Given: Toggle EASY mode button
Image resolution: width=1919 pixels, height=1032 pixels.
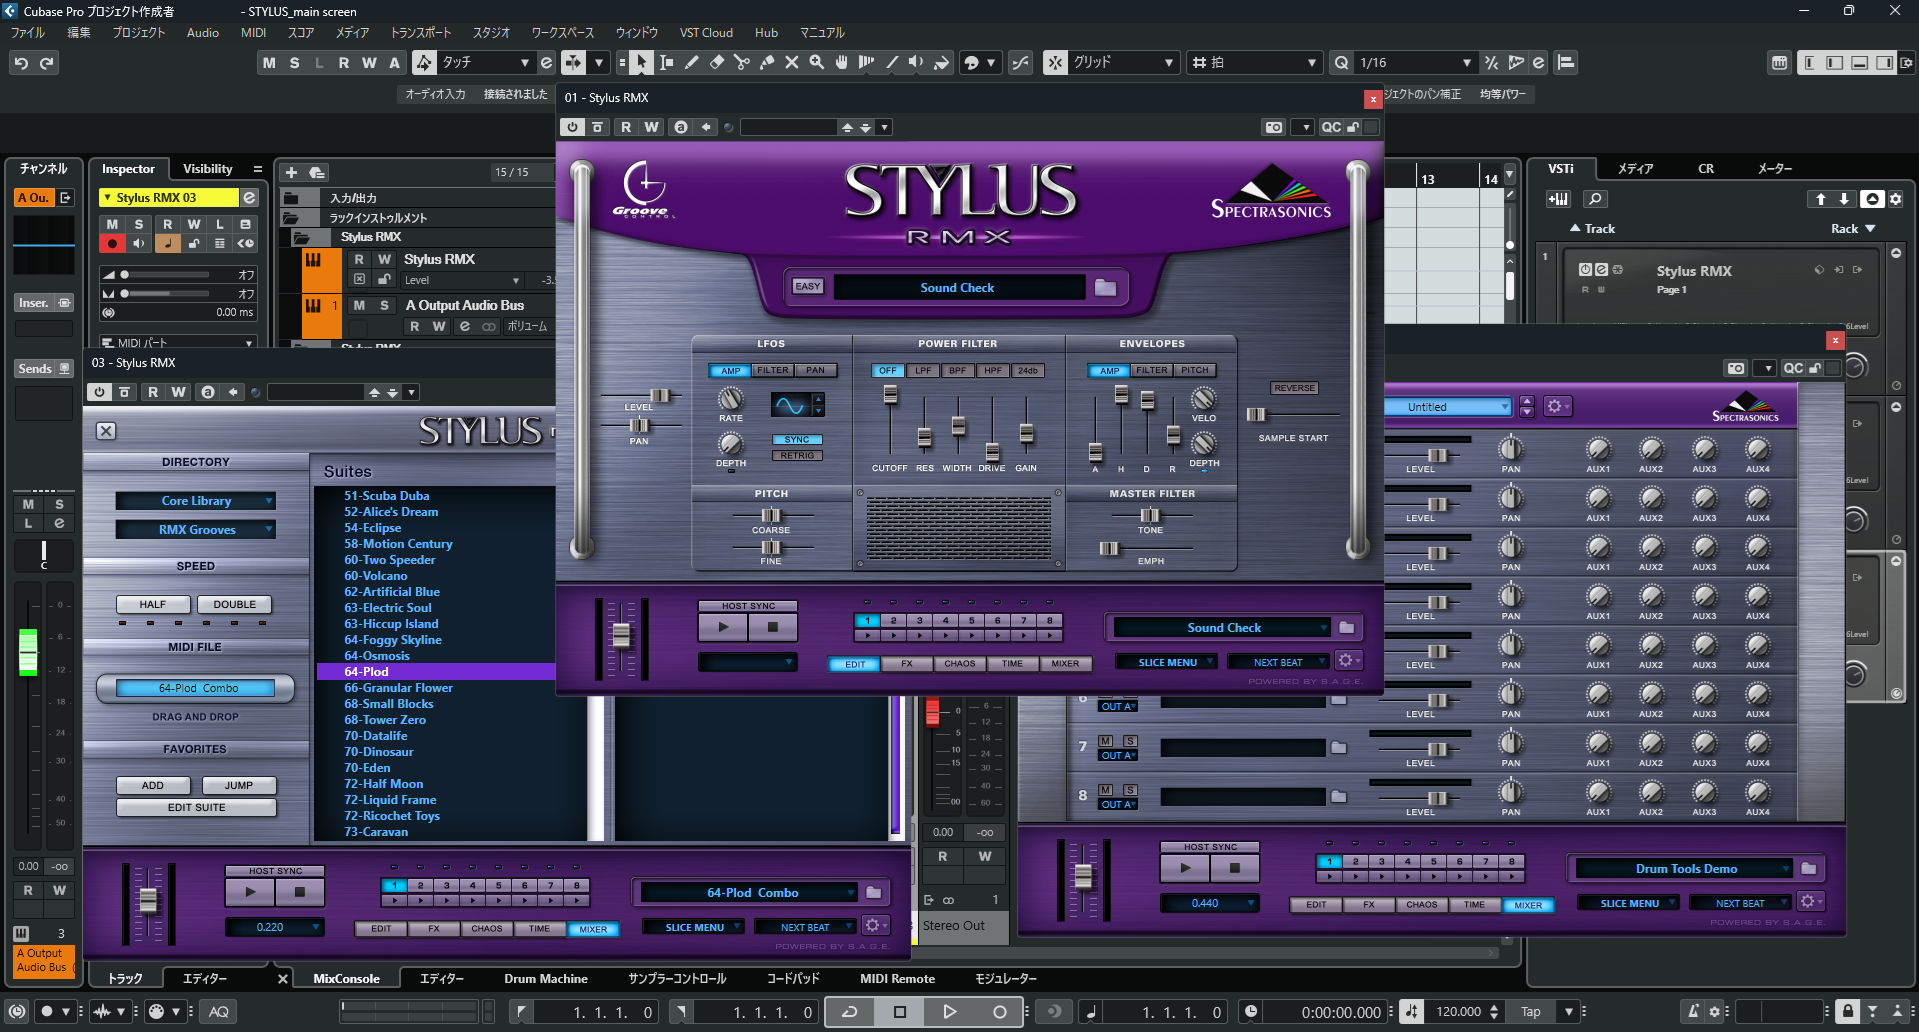Looking at the screenshot, I should coord(807,286).
